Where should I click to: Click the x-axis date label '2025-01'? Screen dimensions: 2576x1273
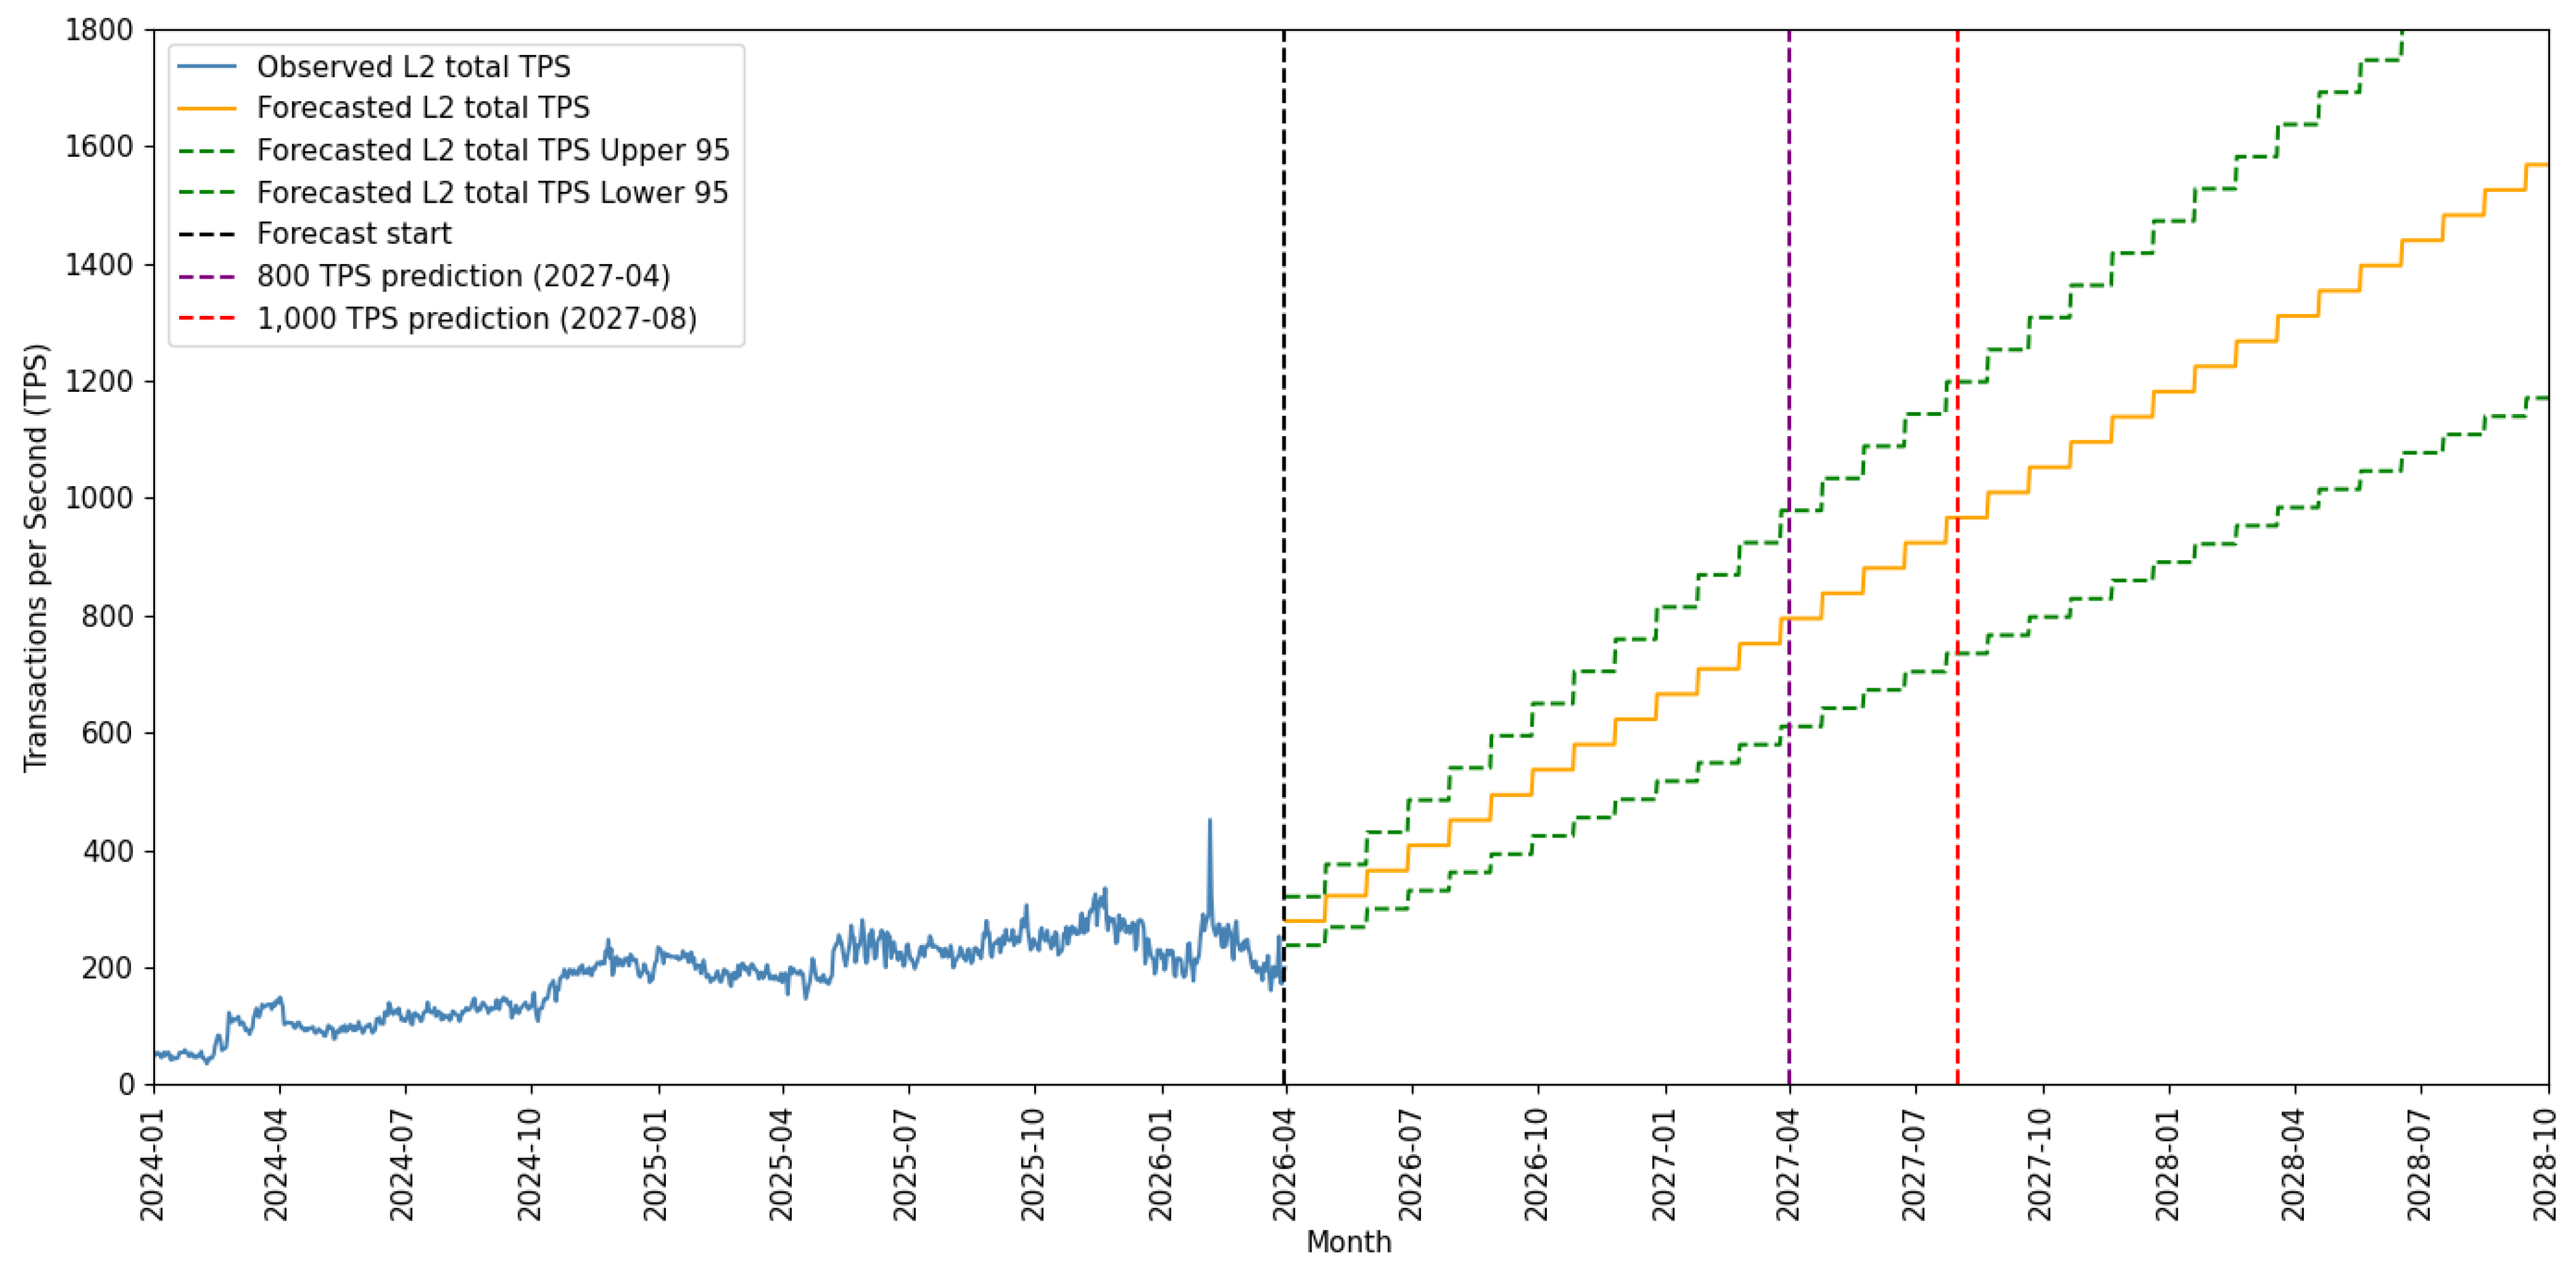click(657, 1164)
